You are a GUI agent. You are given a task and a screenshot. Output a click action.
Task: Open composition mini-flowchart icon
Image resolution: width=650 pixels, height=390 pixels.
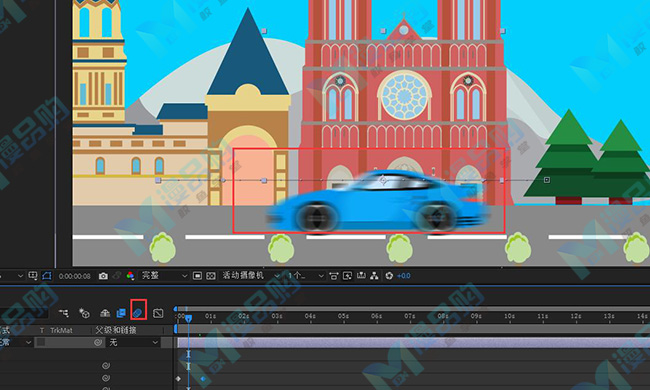point(64,313)
